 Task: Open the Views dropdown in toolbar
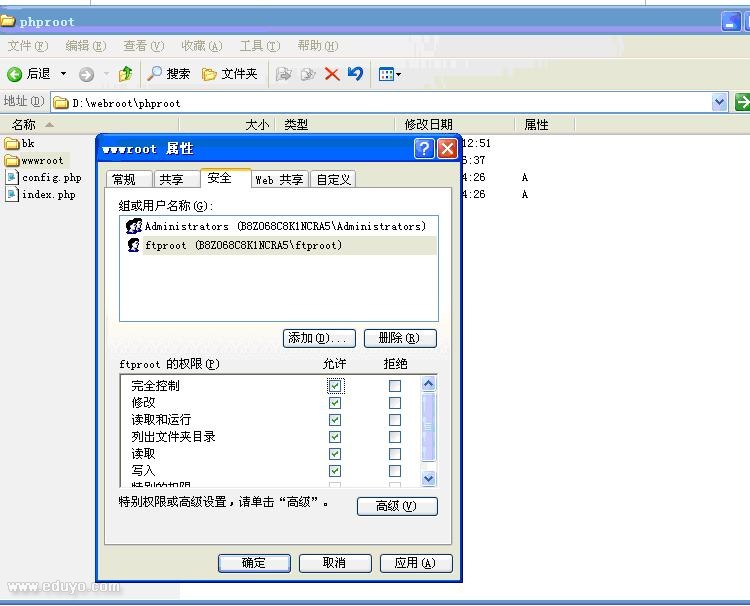pos(390,74)
